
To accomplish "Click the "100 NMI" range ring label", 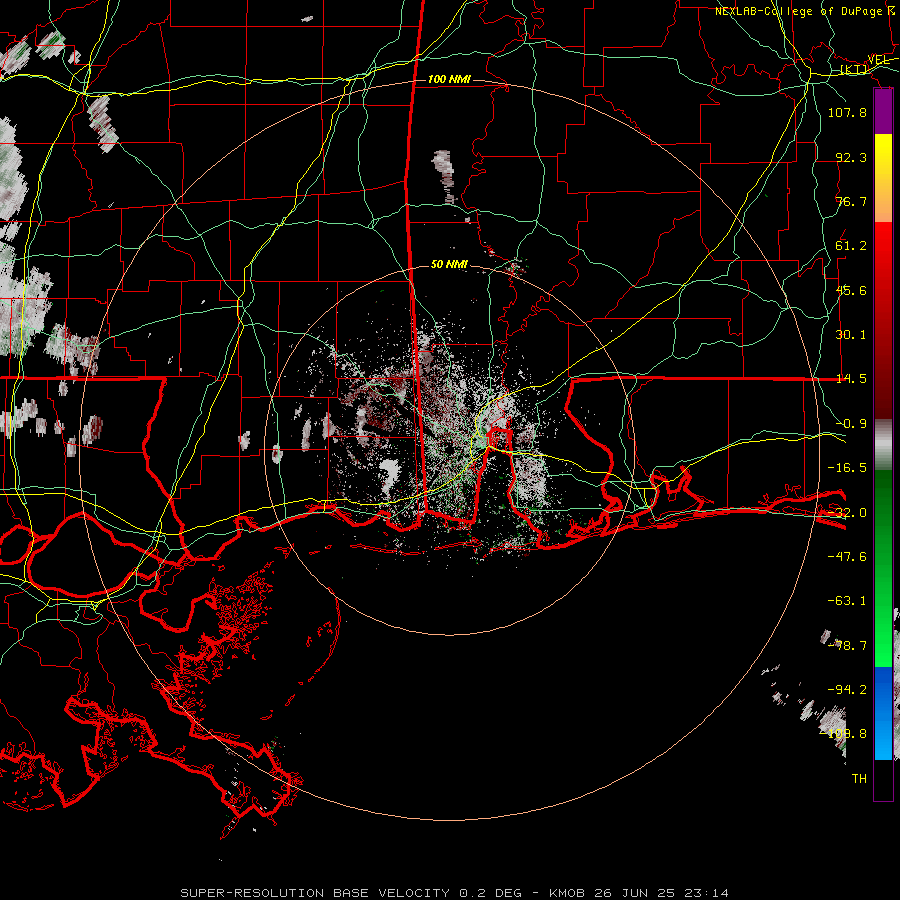I will coord(449,79).
